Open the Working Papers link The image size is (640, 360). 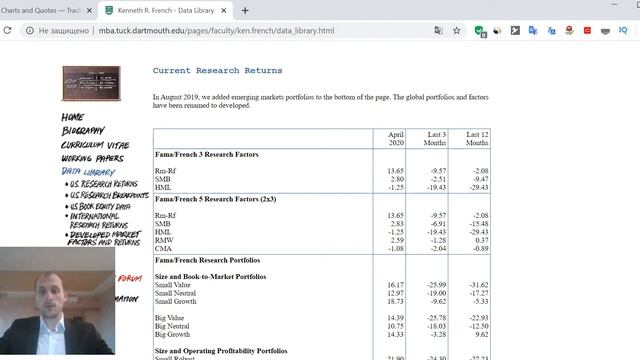92,158
